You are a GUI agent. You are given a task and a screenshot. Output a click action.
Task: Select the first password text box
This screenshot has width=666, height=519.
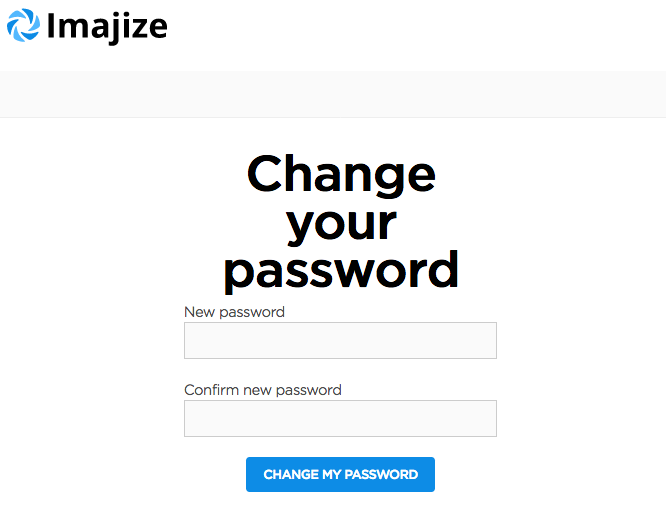pyautogui.click(x=340, y=340)
